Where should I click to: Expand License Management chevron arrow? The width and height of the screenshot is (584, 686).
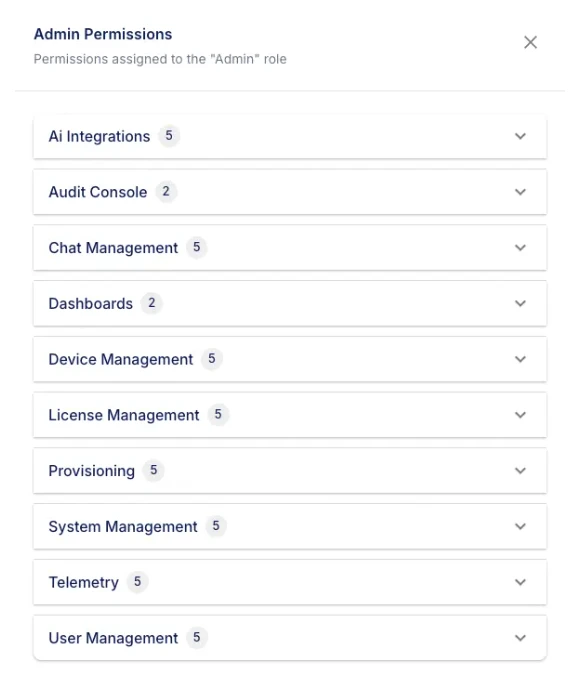pyautogui.click(x=520, y=415)
